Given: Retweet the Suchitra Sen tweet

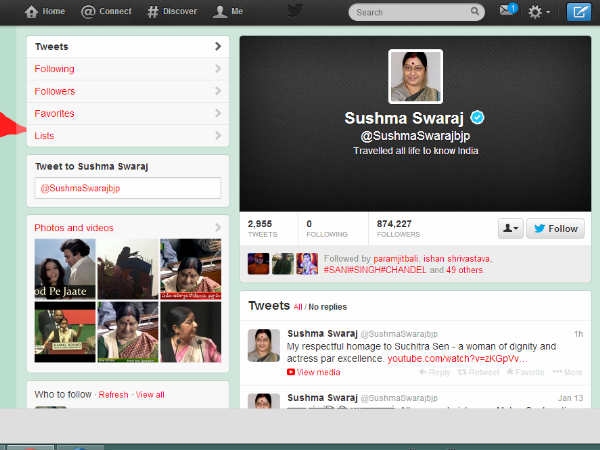Looking at the screenshot, I should (479, 372).
